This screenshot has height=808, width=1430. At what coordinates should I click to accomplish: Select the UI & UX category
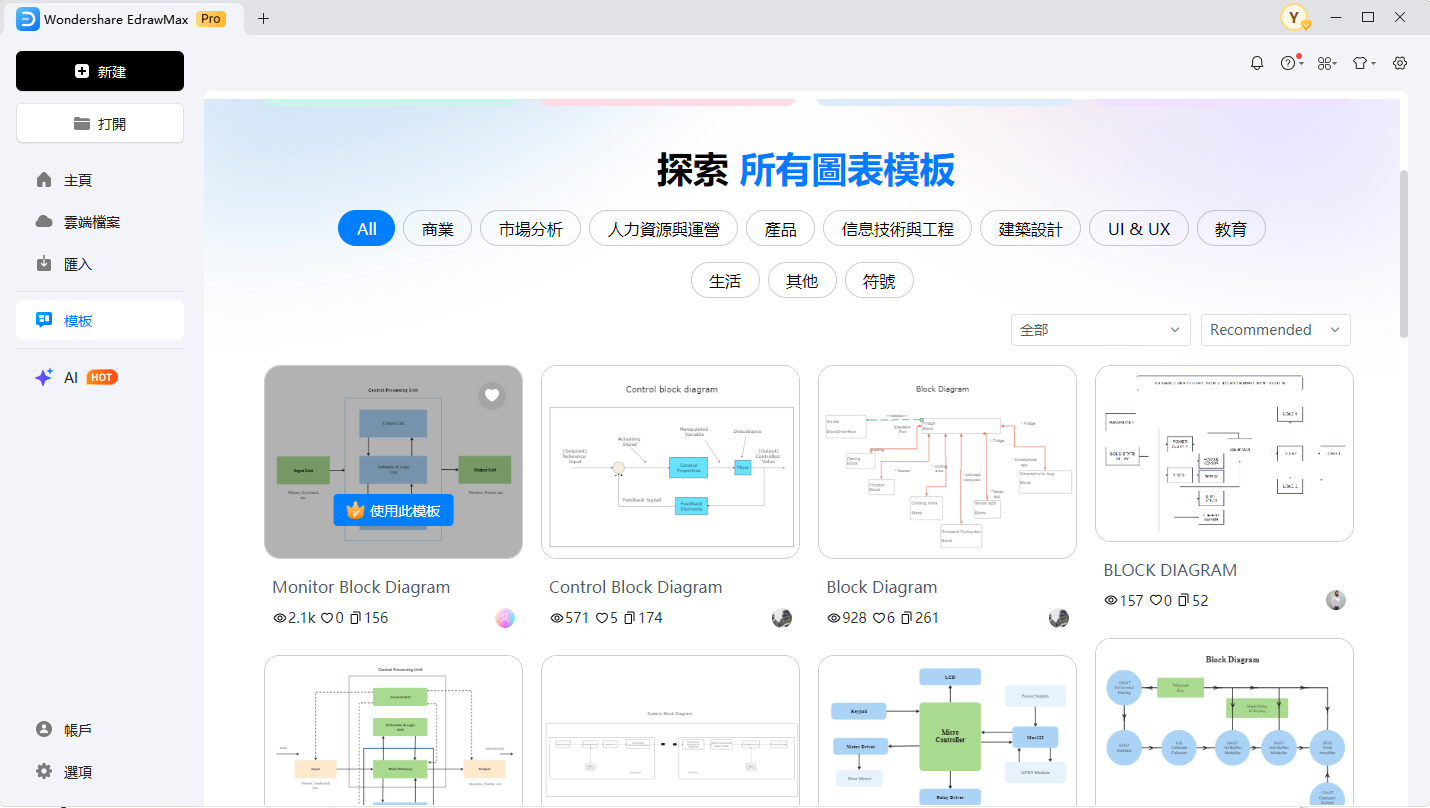[x=1138, y=228]
